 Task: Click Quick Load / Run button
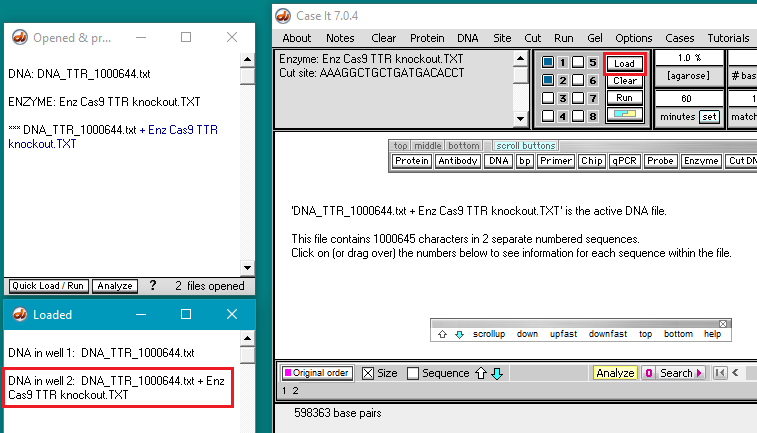pyautogui.click(x=48, y=286)
